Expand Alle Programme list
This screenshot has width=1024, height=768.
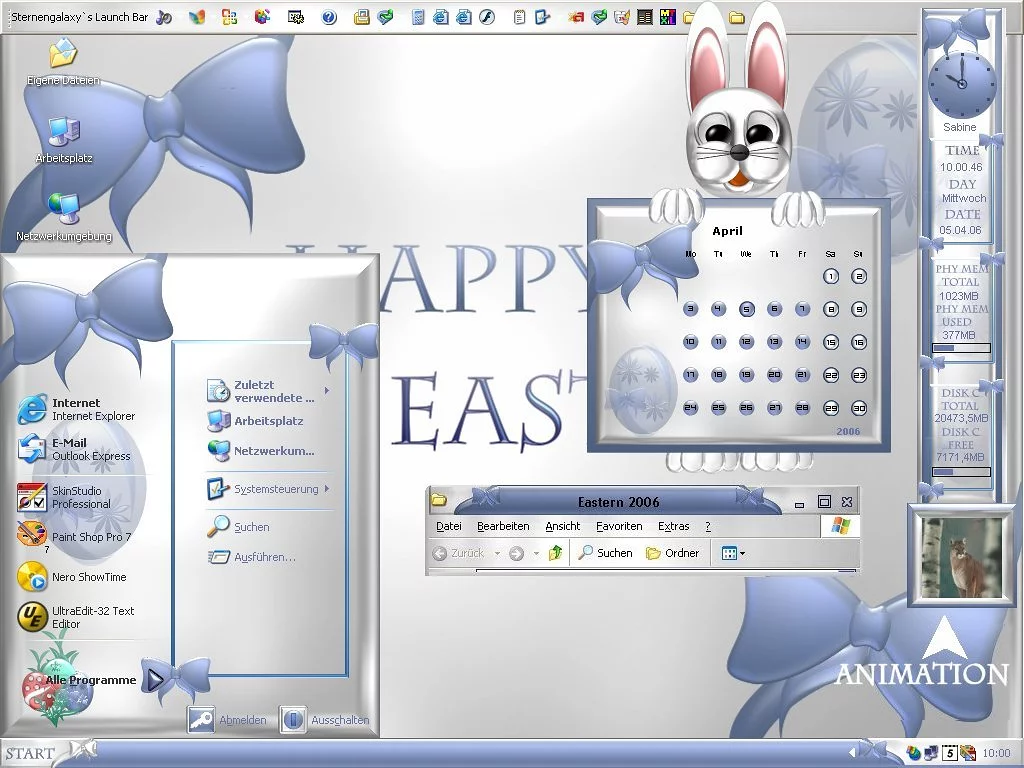click(92, 680)
